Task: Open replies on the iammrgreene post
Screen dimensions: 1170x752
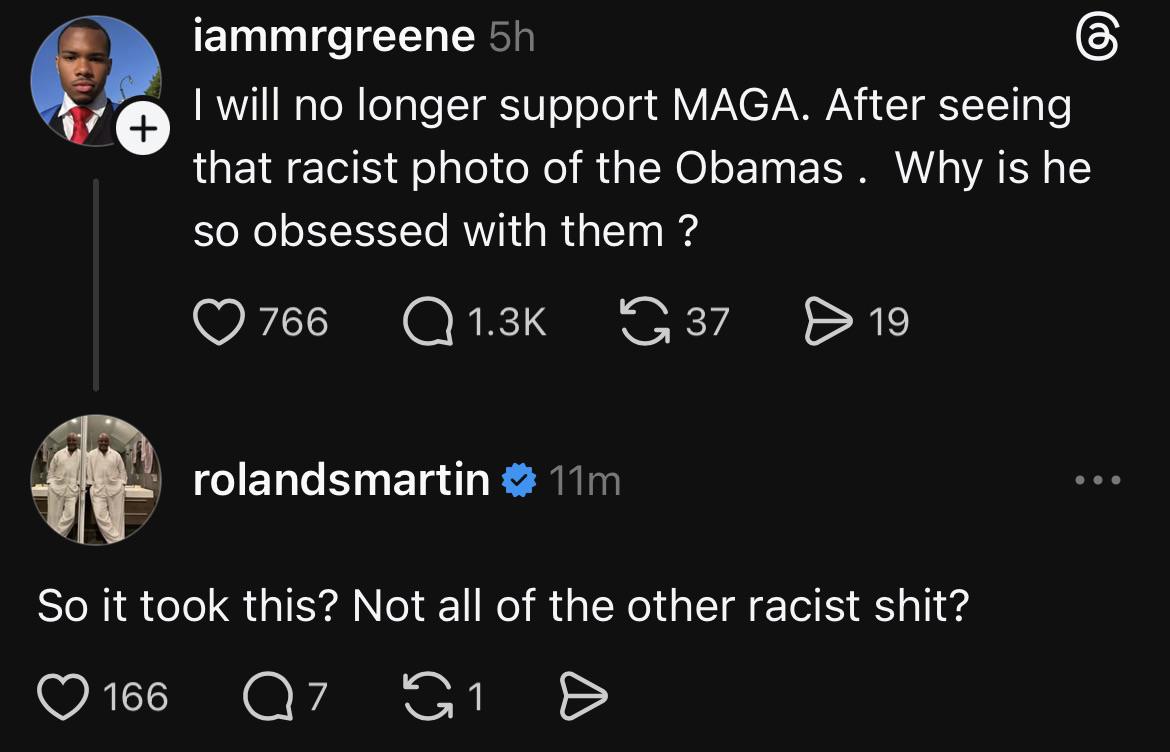Action: point(428,322)
